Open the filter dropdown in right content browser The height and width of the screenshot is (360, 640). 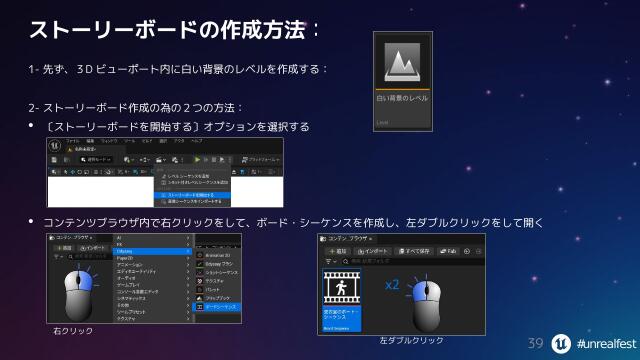point(331,261)
